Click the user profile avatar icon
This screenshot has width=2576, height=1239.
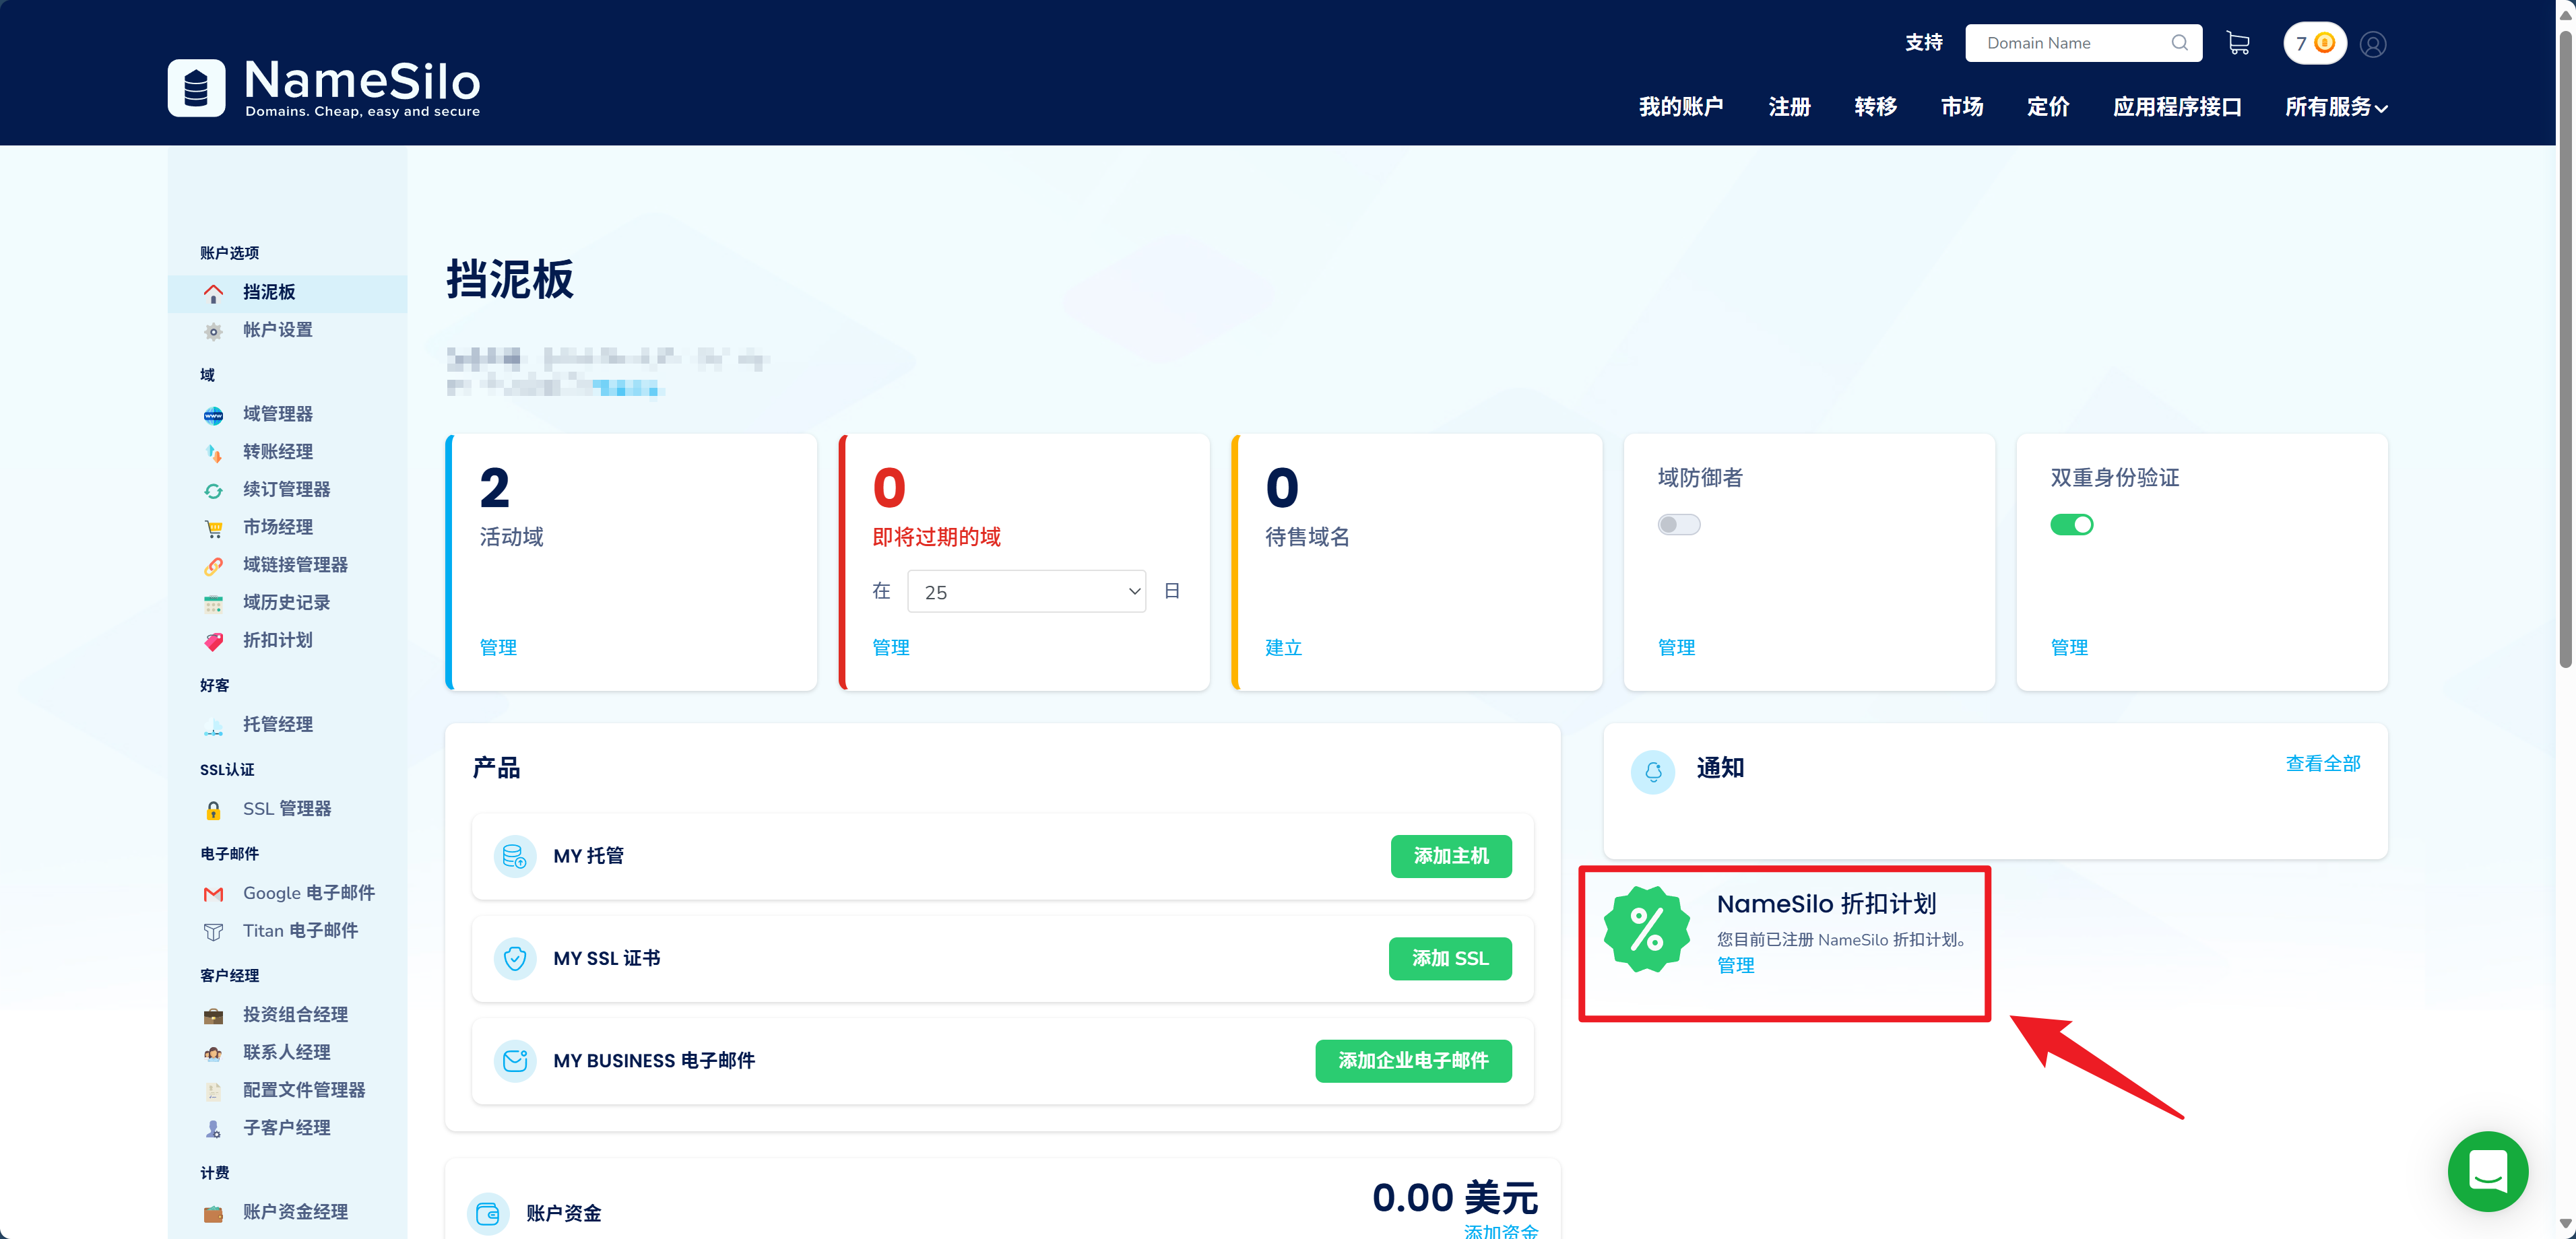tap(2373, 44)
